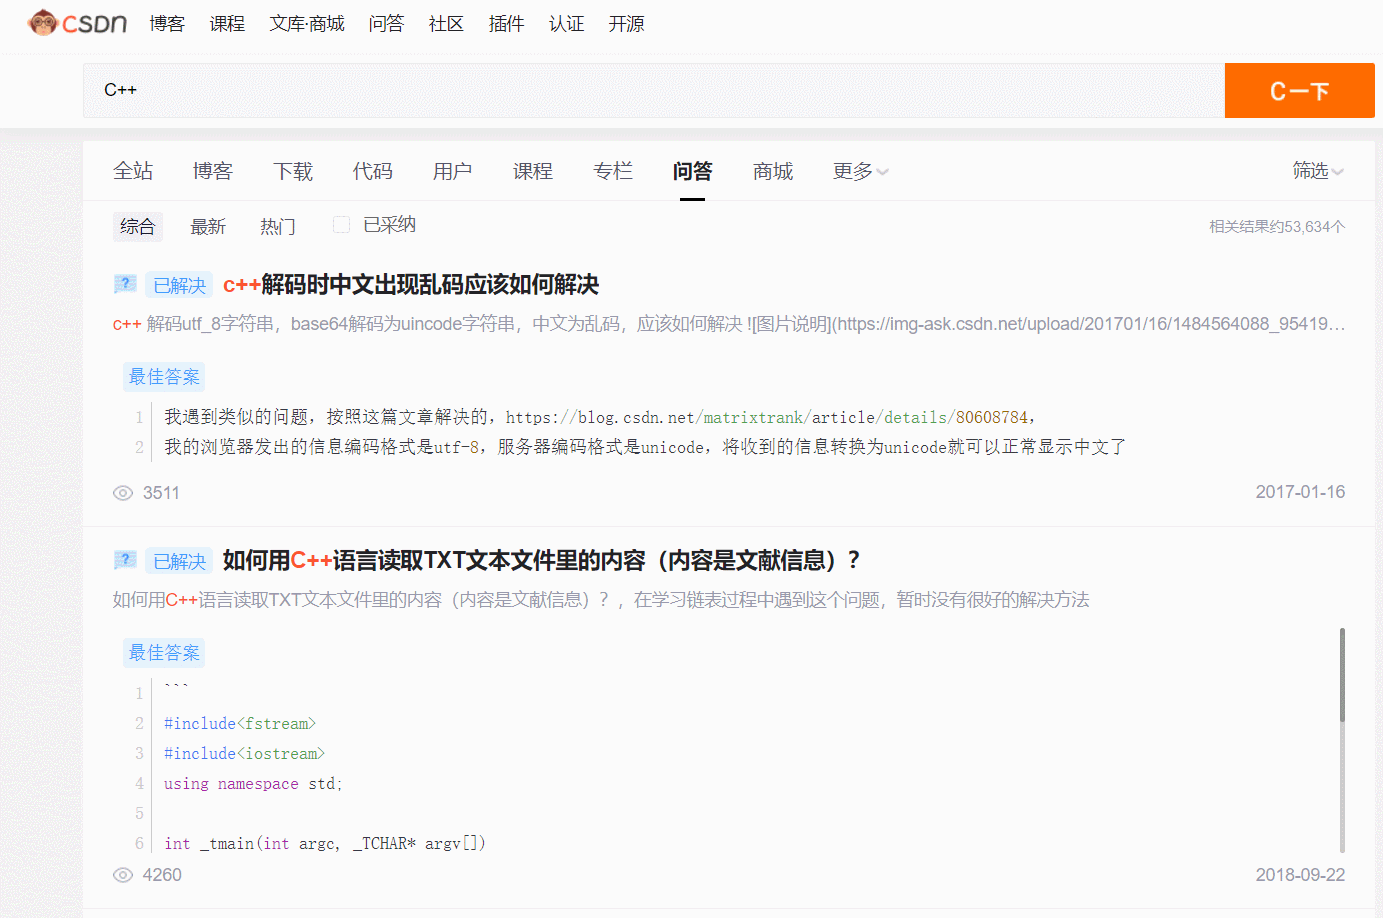Click the code block scrollbar in TXT answer
This screenshot has width=1383, height=918.
point(1342,675)
